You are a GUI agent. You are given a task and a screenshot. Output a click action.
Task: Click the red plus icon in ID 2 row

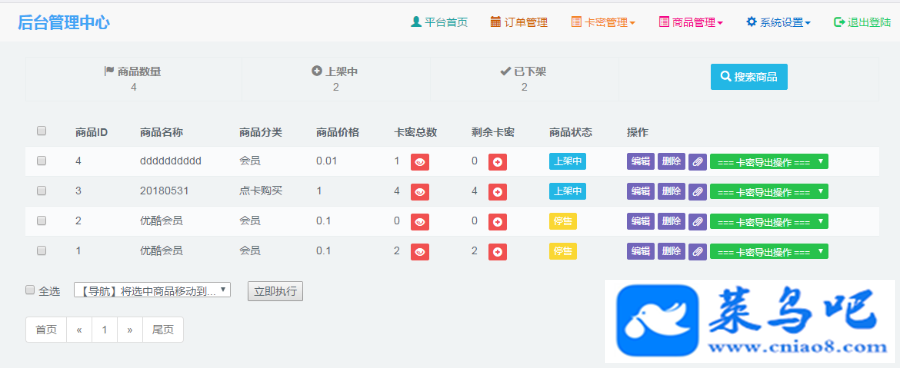[x=498, y=222]
